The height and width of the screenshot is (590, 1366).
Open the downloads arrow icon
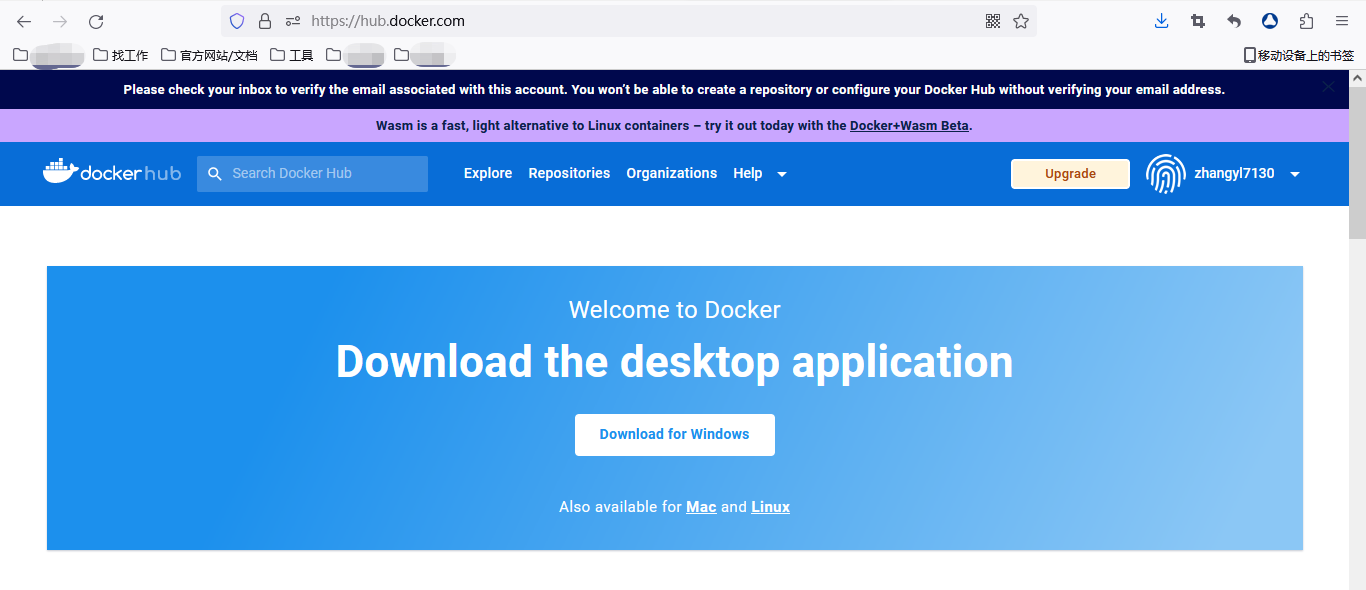1161,21
